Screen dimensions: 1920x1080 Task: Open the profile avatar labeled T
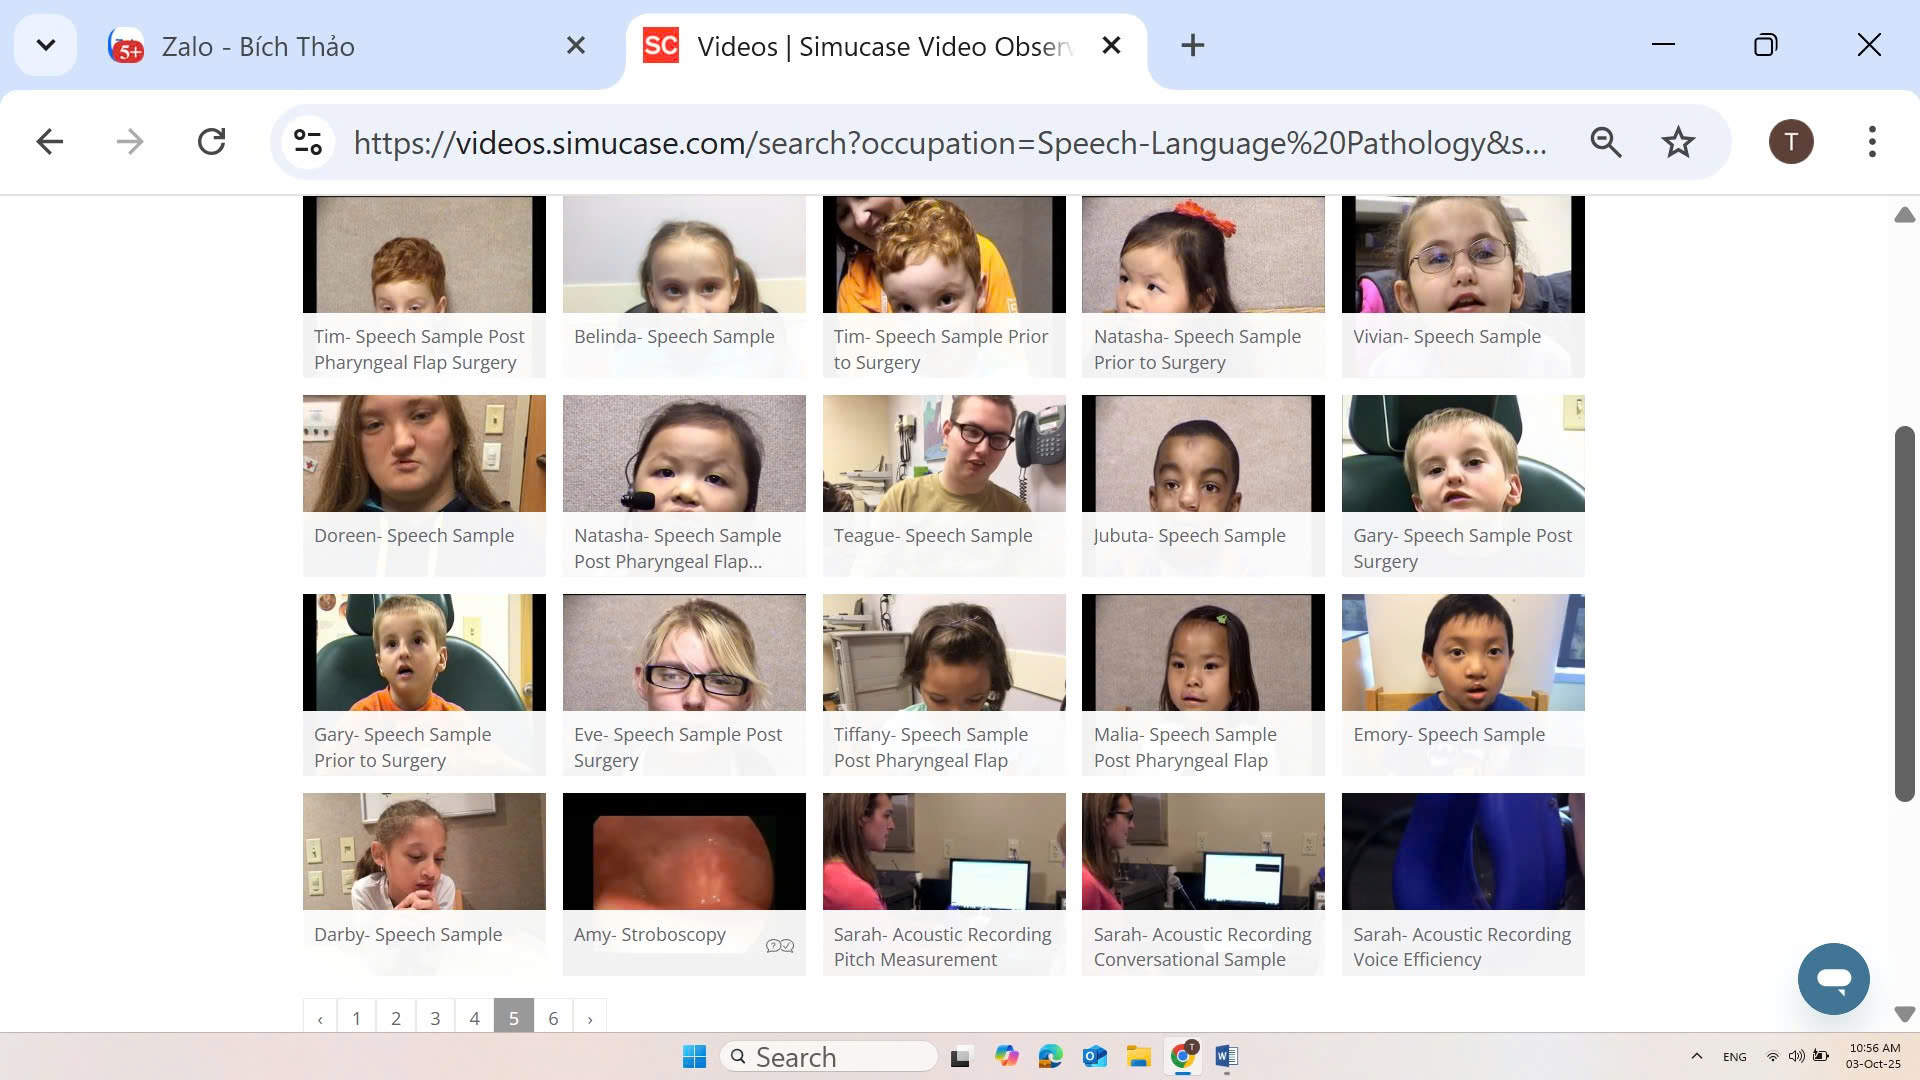tap(1791, 142)
